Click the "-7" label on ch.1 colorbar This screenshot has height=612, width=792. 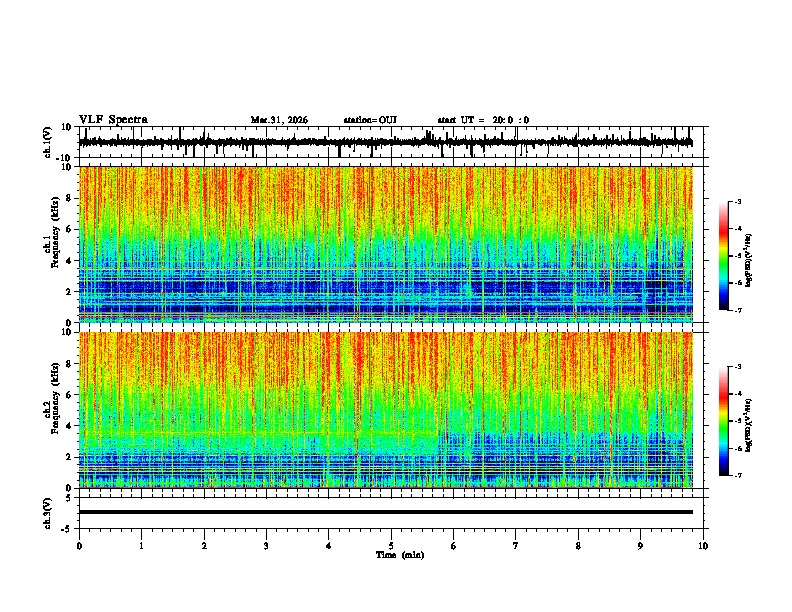pyautogui.click(x=737, y=310)
